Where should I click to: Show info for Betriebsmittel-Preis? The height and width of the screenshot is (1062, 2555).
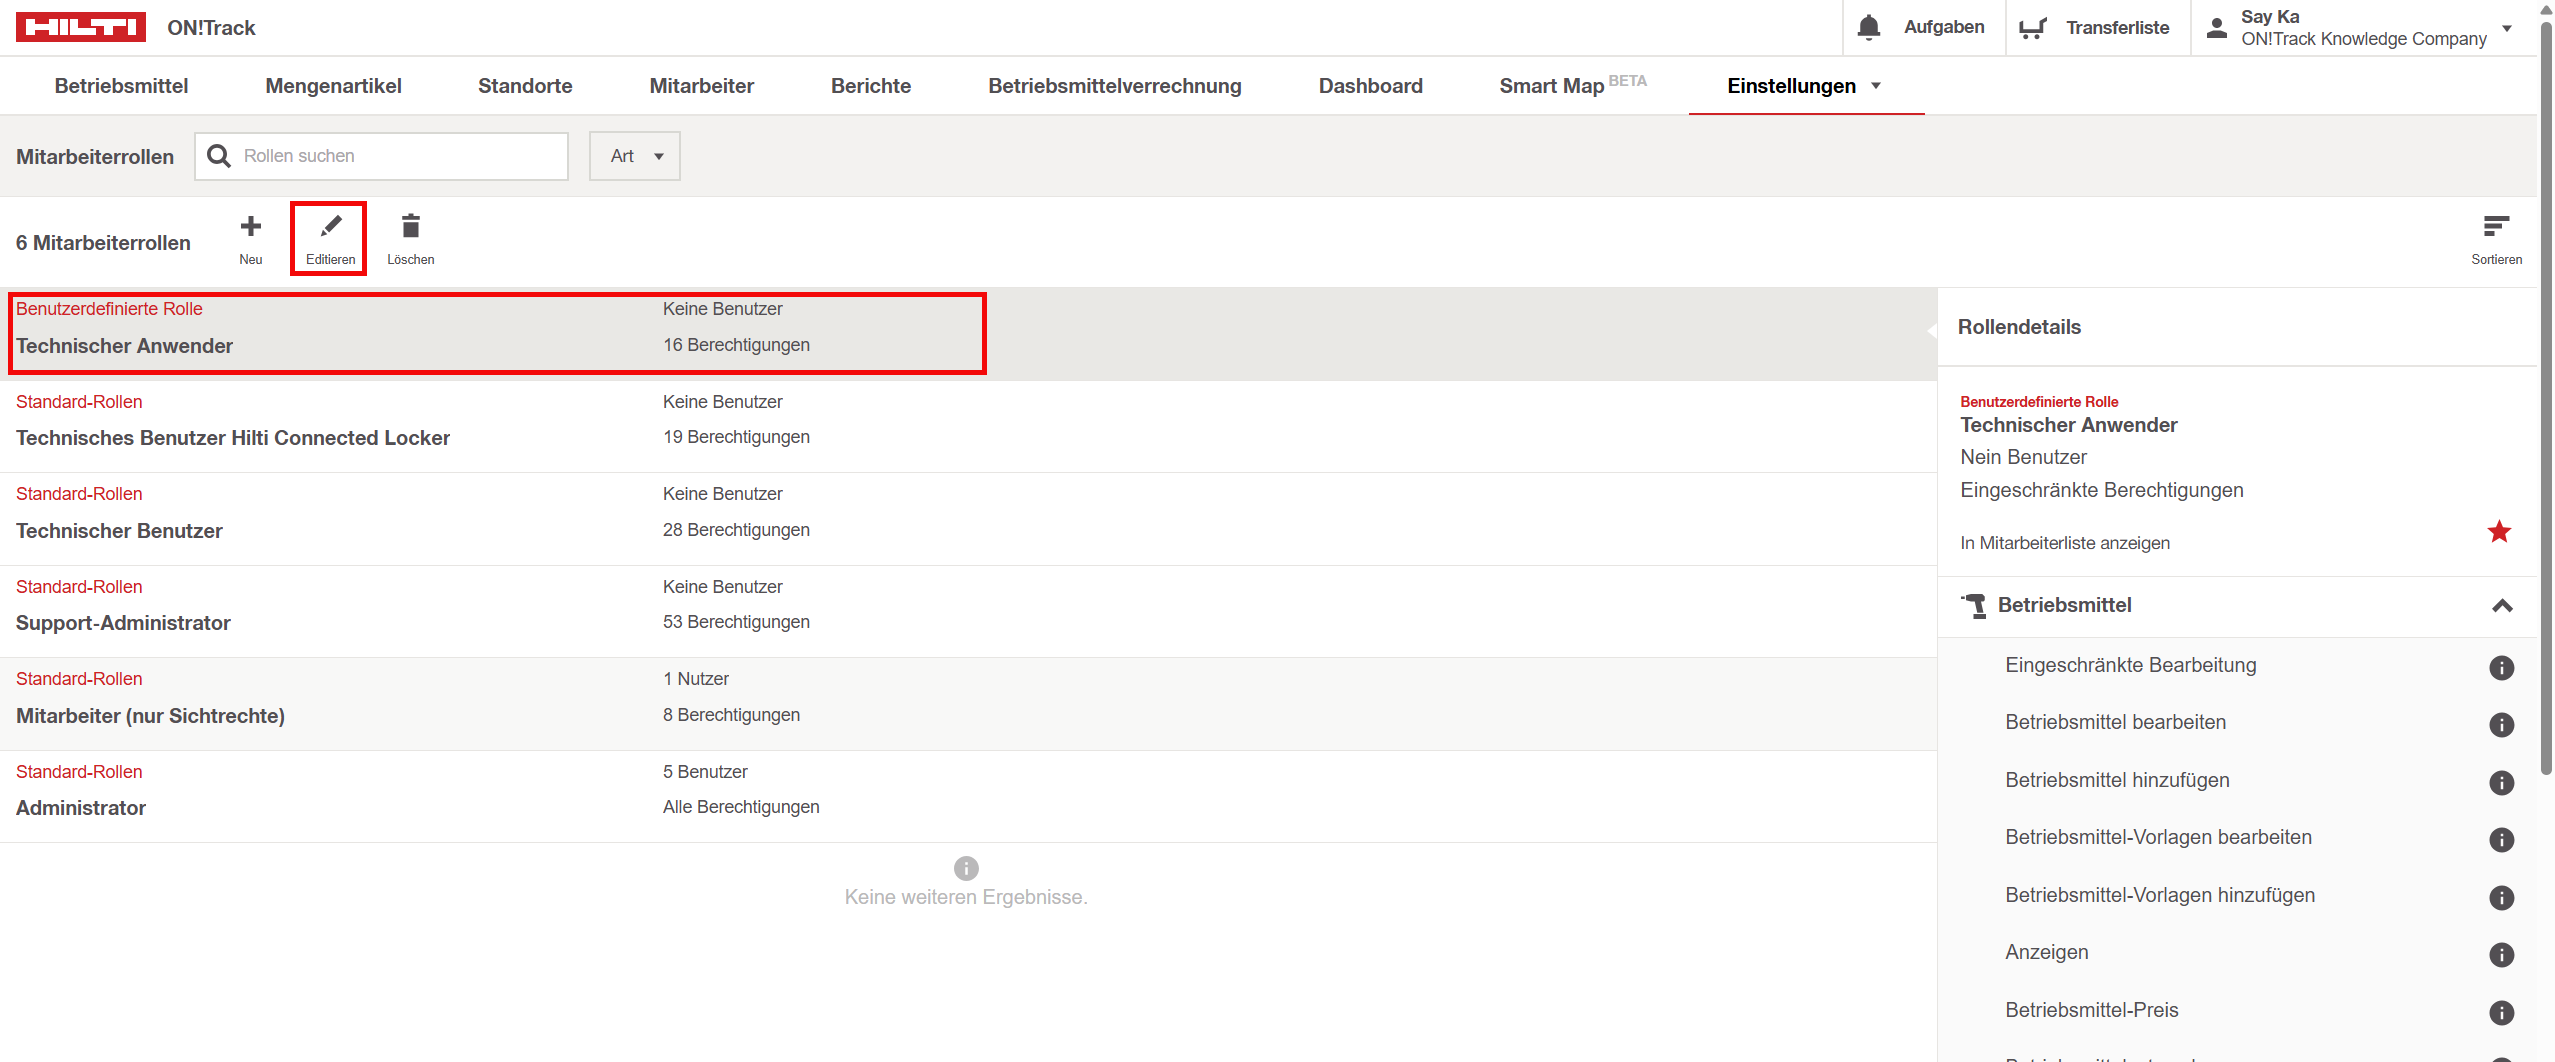[x=2501, y=1012]
